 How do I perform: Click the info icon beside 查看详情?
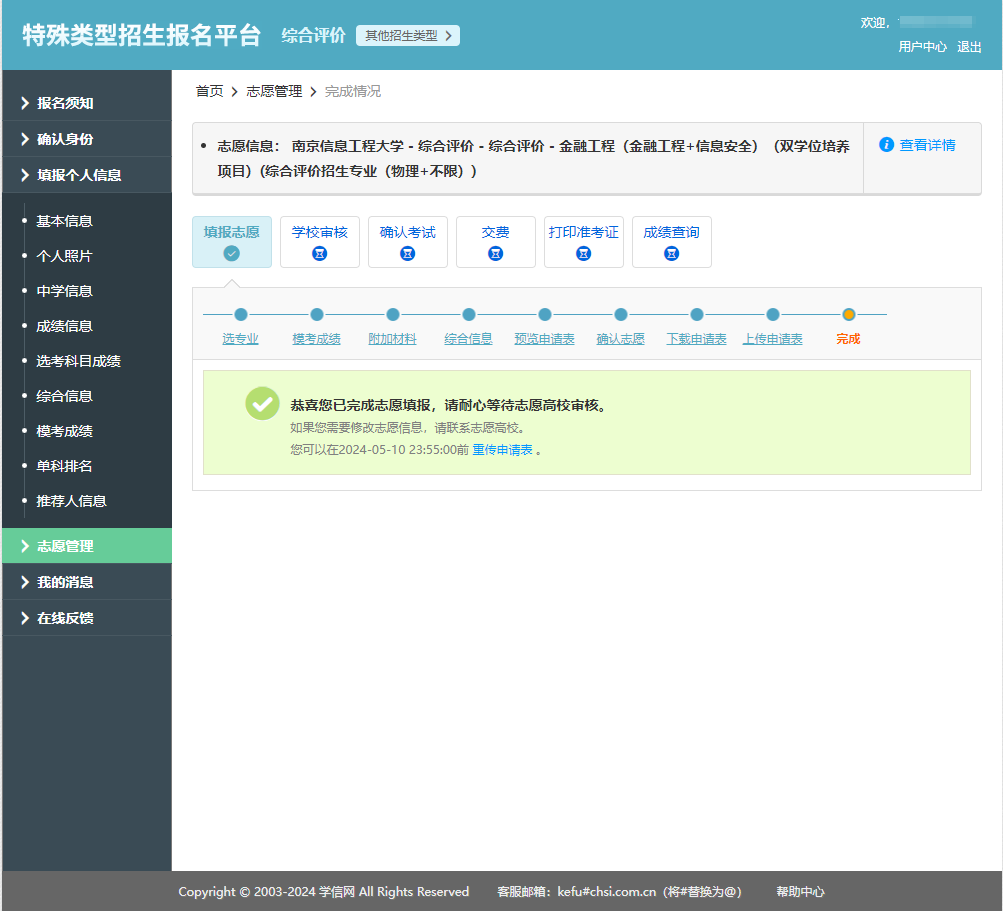pos(886,145)
